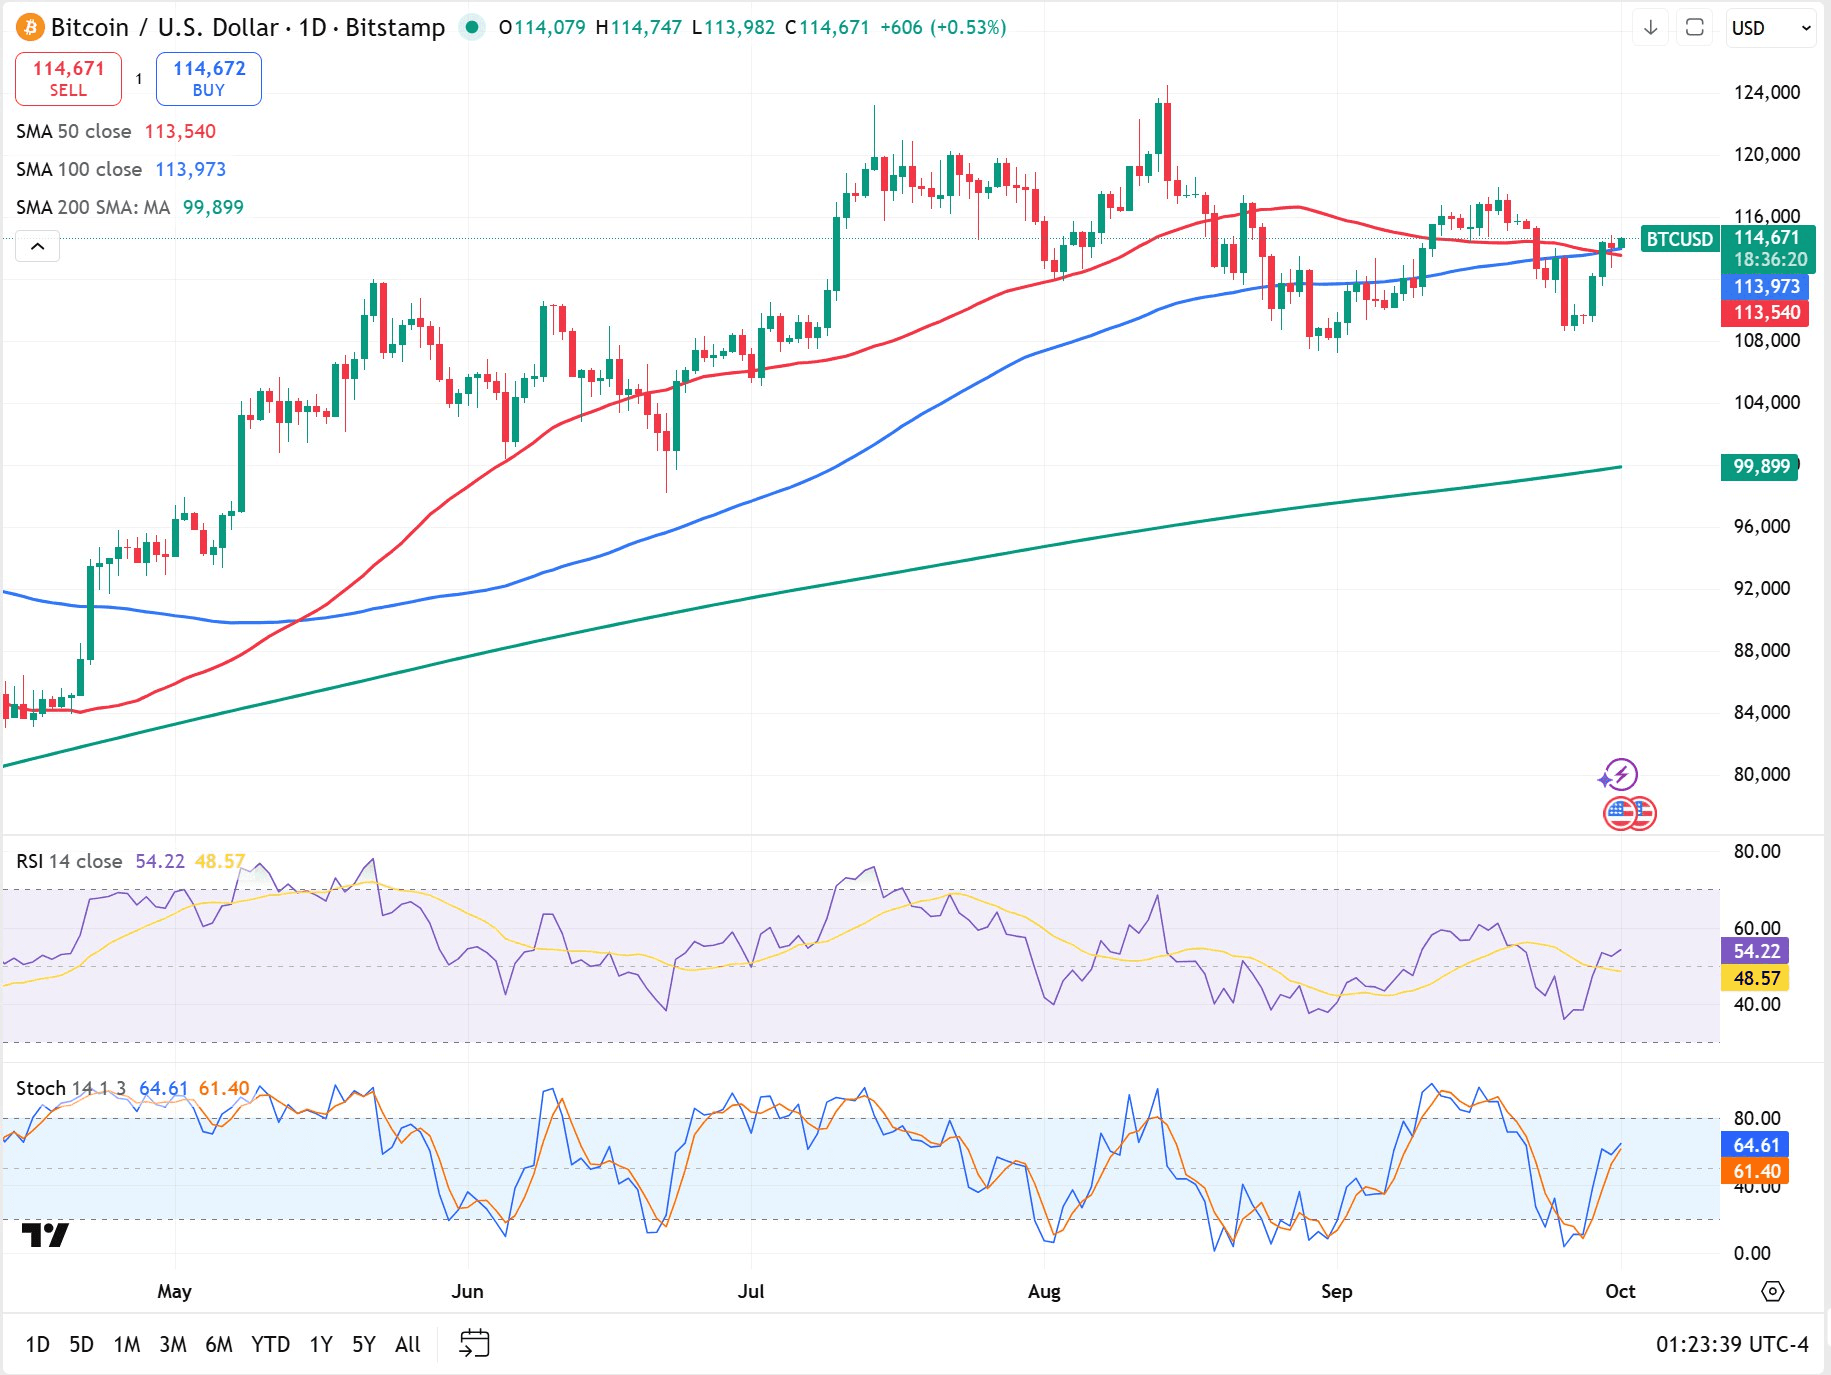Open the USD currency dropdown
This screenshot has width=1831, height=1375.
pos(1770,28)
